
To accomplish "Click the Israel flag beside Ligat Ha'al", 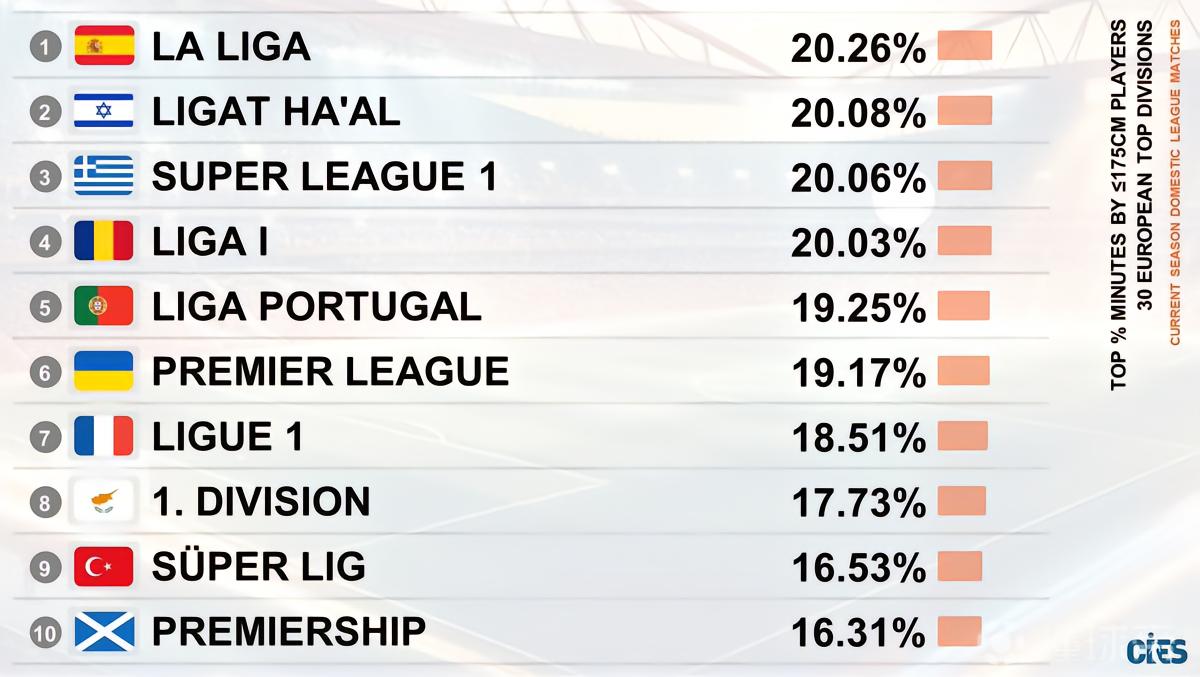I will [104, 111].
